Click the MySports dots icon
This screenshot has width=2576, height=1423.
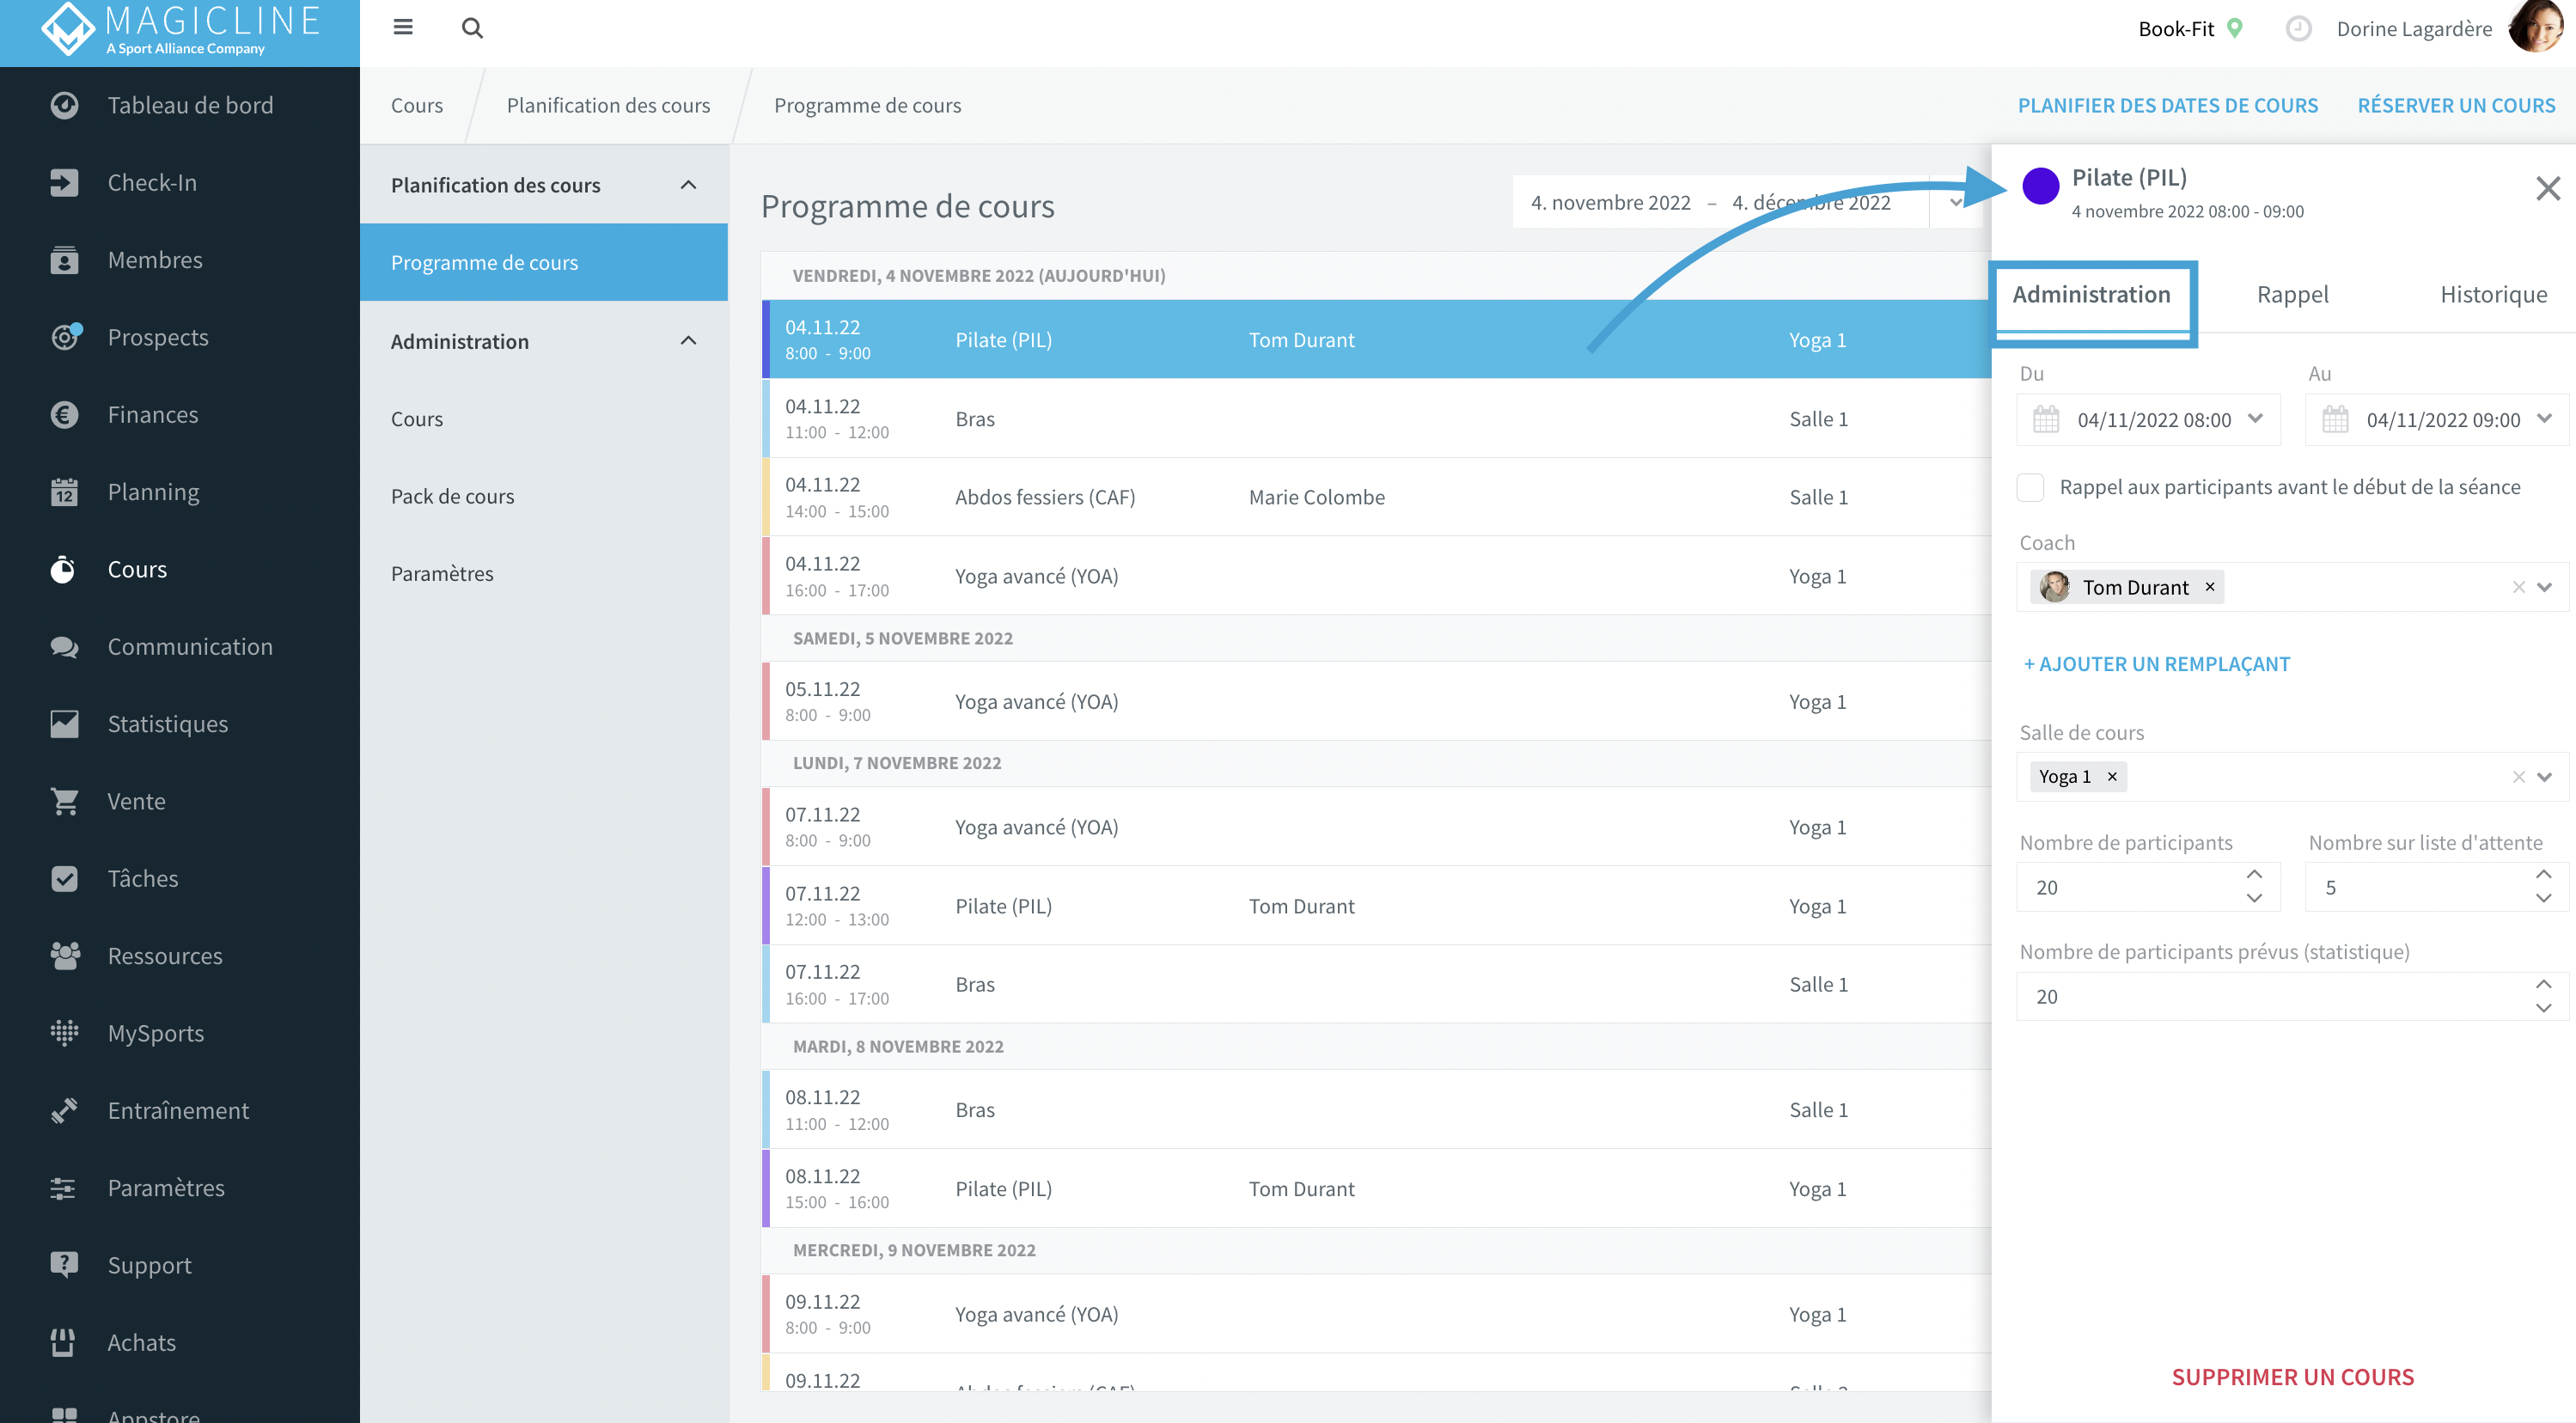coord(64,1033)
